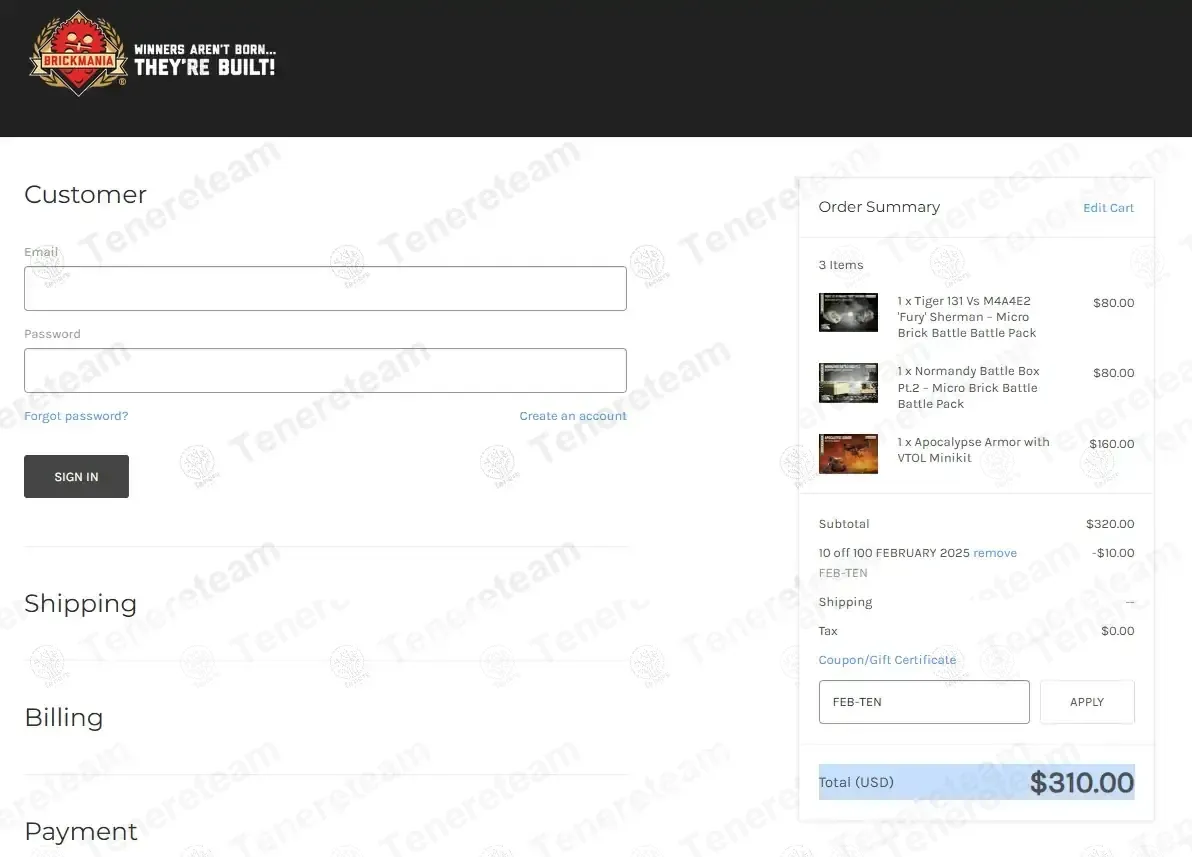The height and width of the screenshot is (857, 1192).
Task: Select the Apocalypse Armor product thumbnail
Action: coord(848,453)
